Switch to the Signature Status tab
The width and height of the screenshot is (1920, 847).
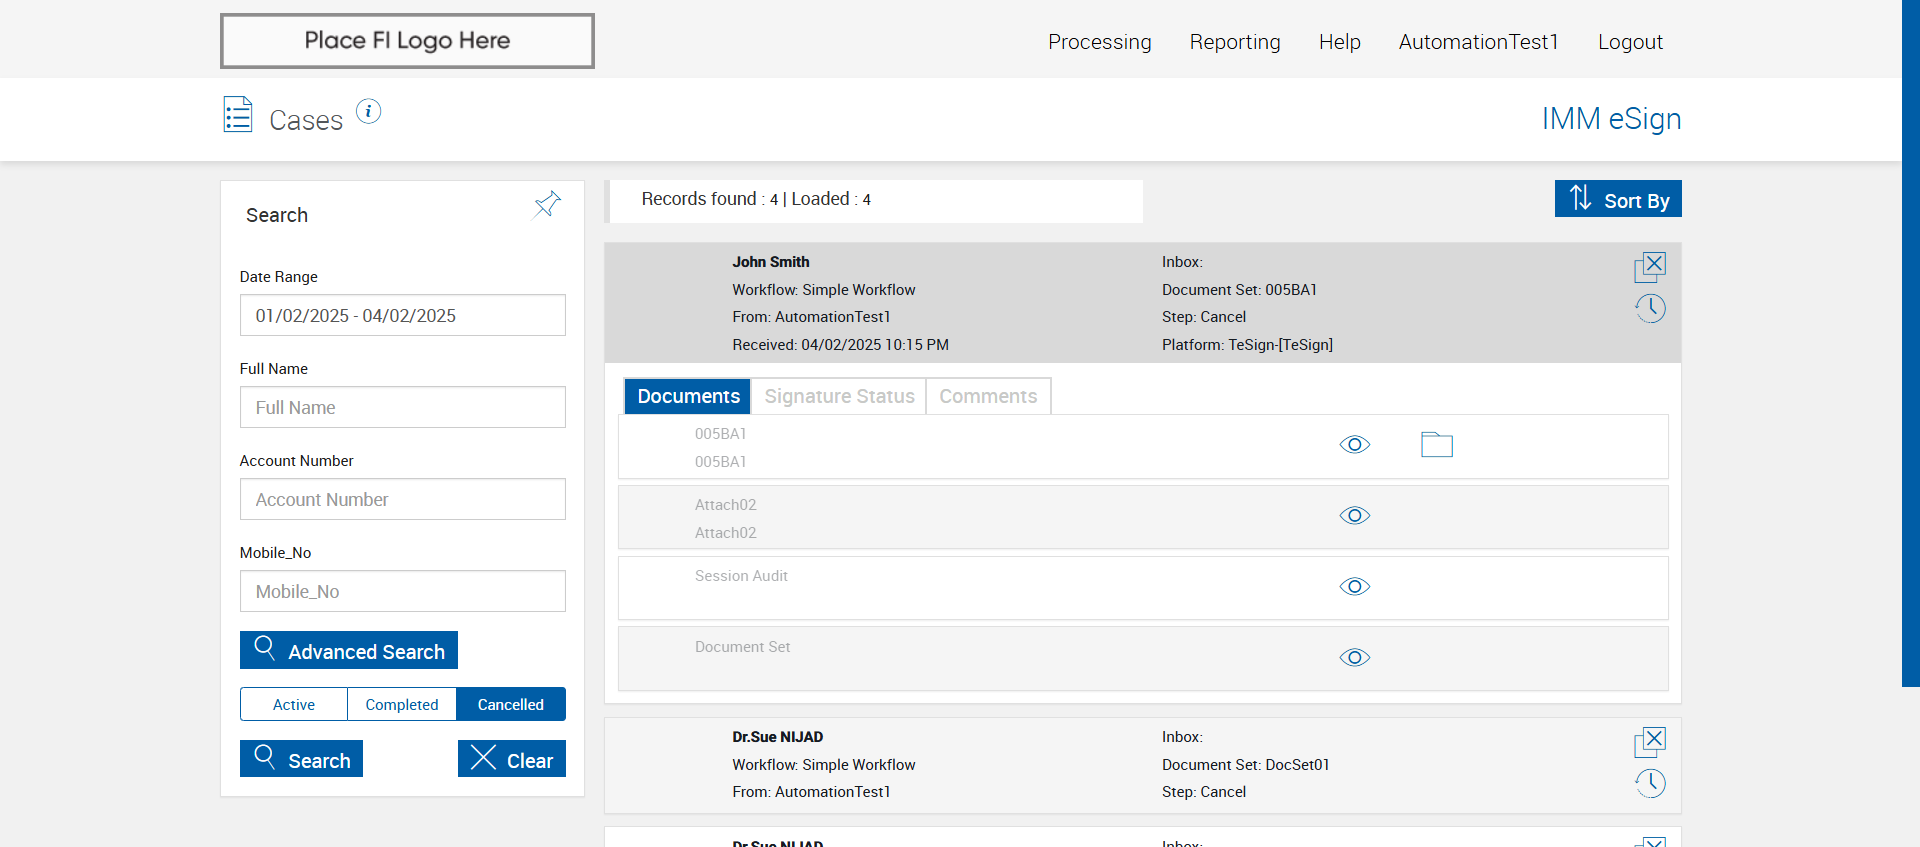(839, 396)
